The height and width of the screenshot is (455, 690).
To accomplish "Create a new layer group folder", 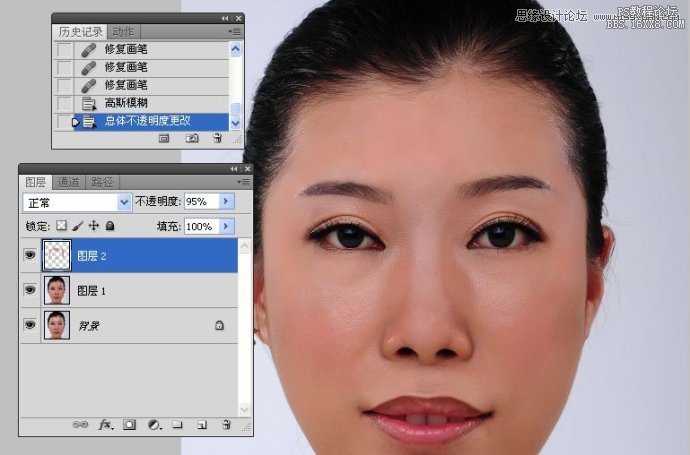I will (x=177, y=424).
